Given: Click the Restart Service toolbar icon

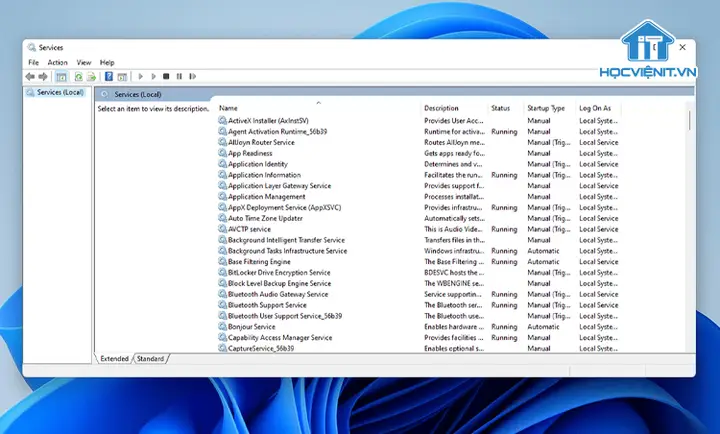Looking at the screenshot, I should pyautogui.click(x=192, y=76).
